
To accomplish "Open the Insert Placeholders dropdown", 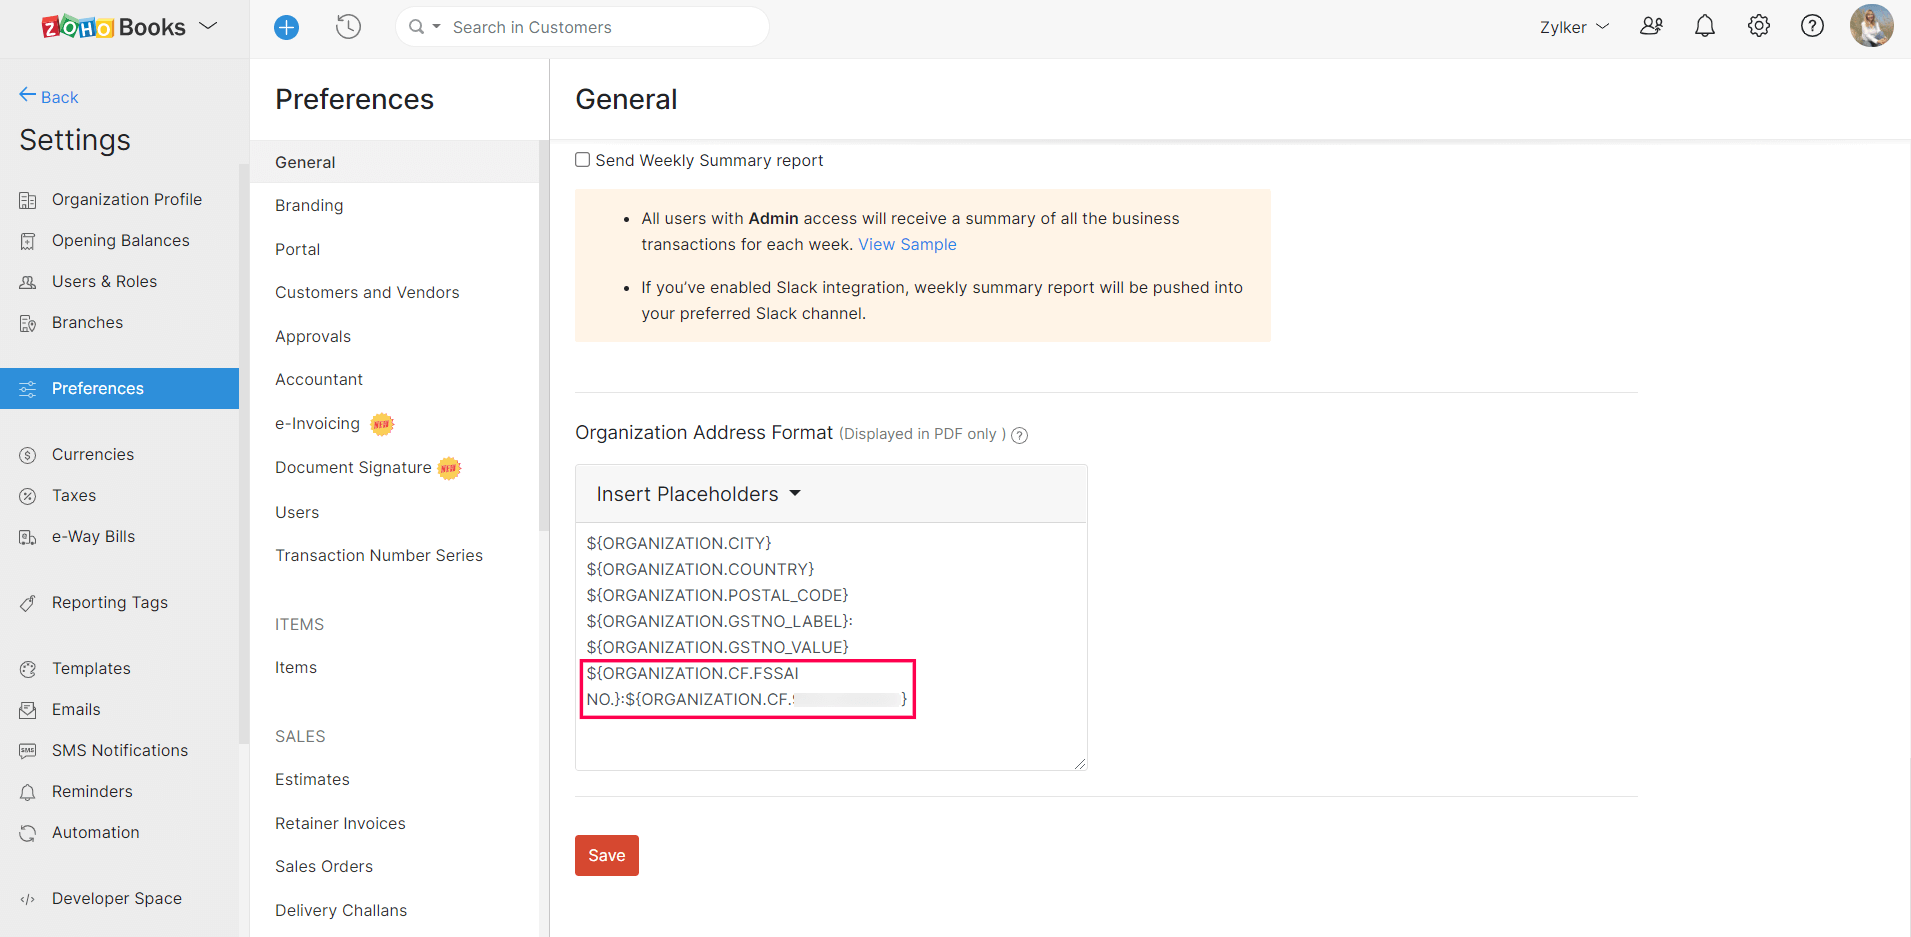I will (x=696, y=493).
